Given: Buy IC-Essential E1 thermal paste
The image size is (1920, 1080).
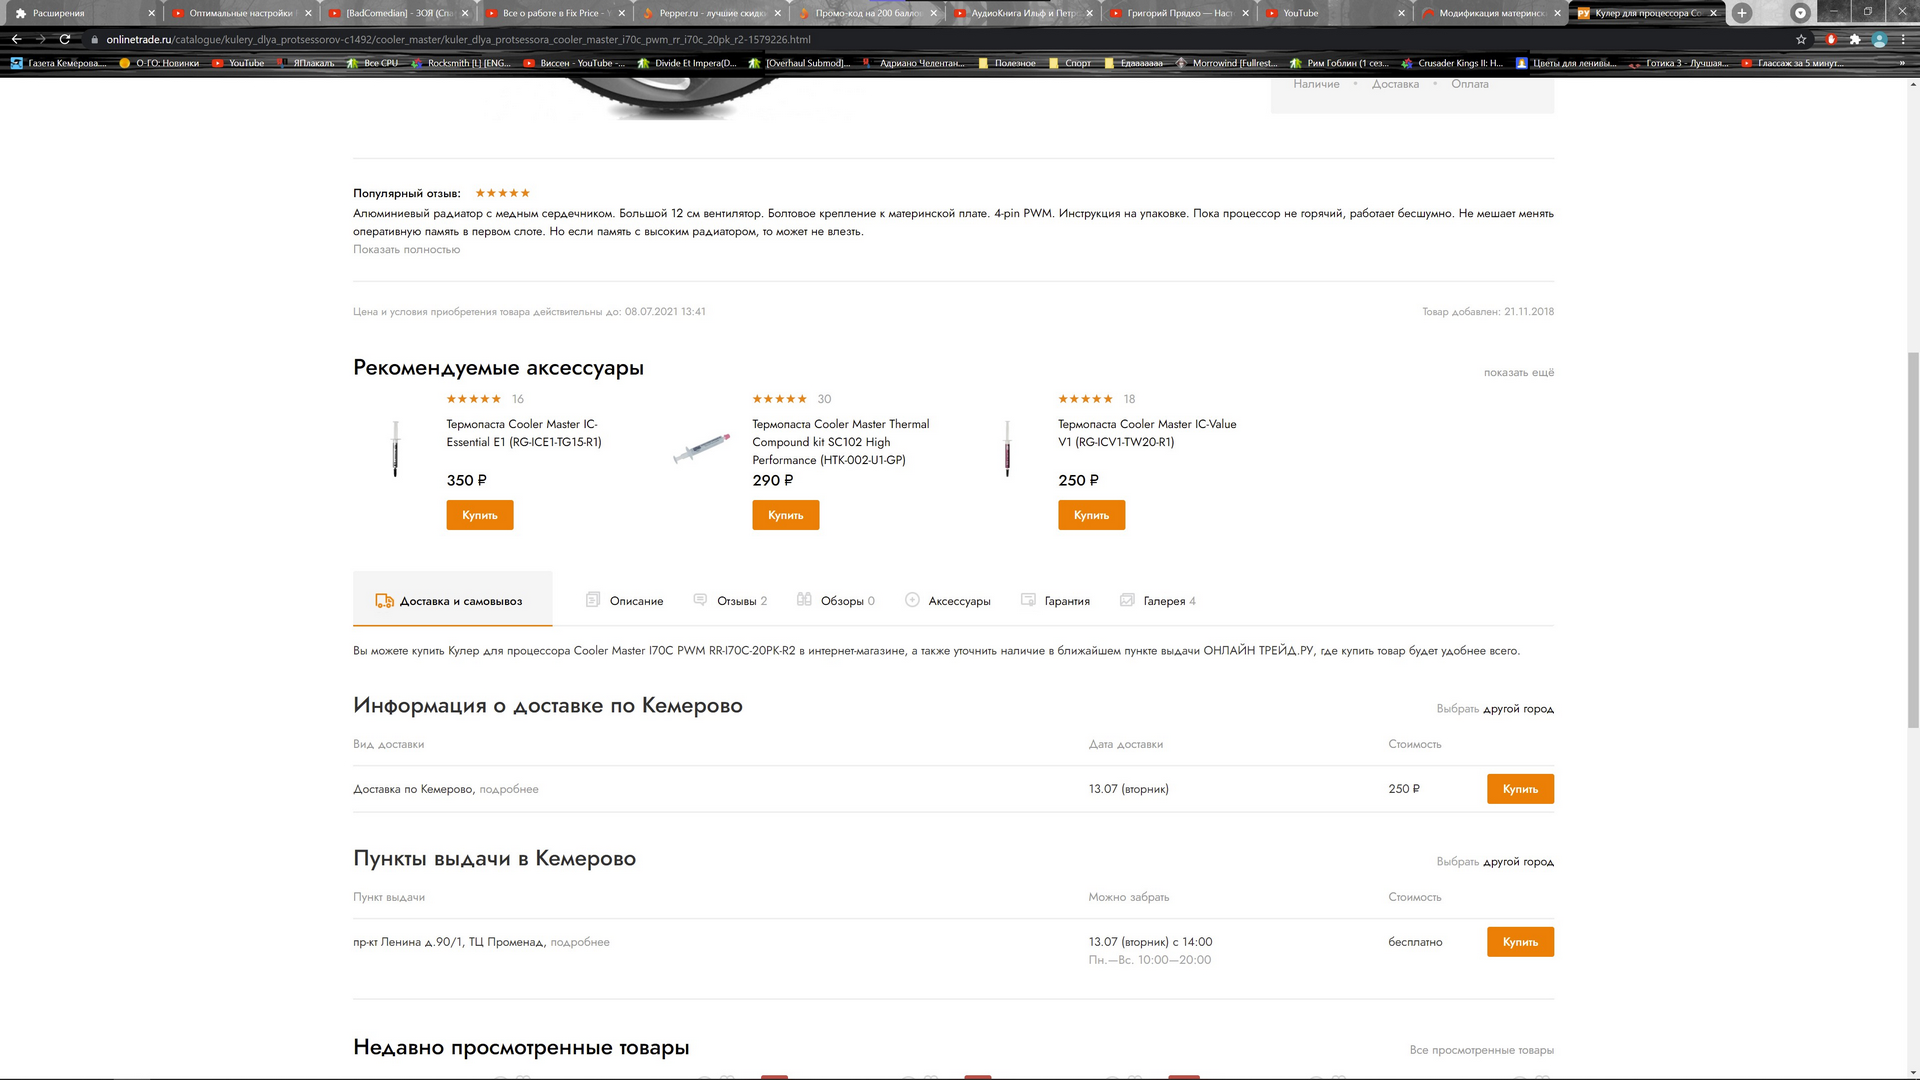Looking at the screenshot, I should (x=479, y=516).
